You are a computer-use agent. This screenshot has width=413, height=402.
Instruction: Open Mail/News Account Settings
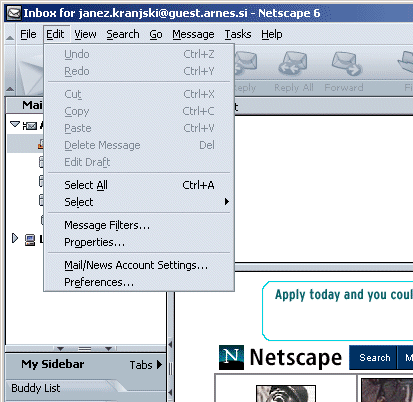pyautogui.click(x=139, y=265)
